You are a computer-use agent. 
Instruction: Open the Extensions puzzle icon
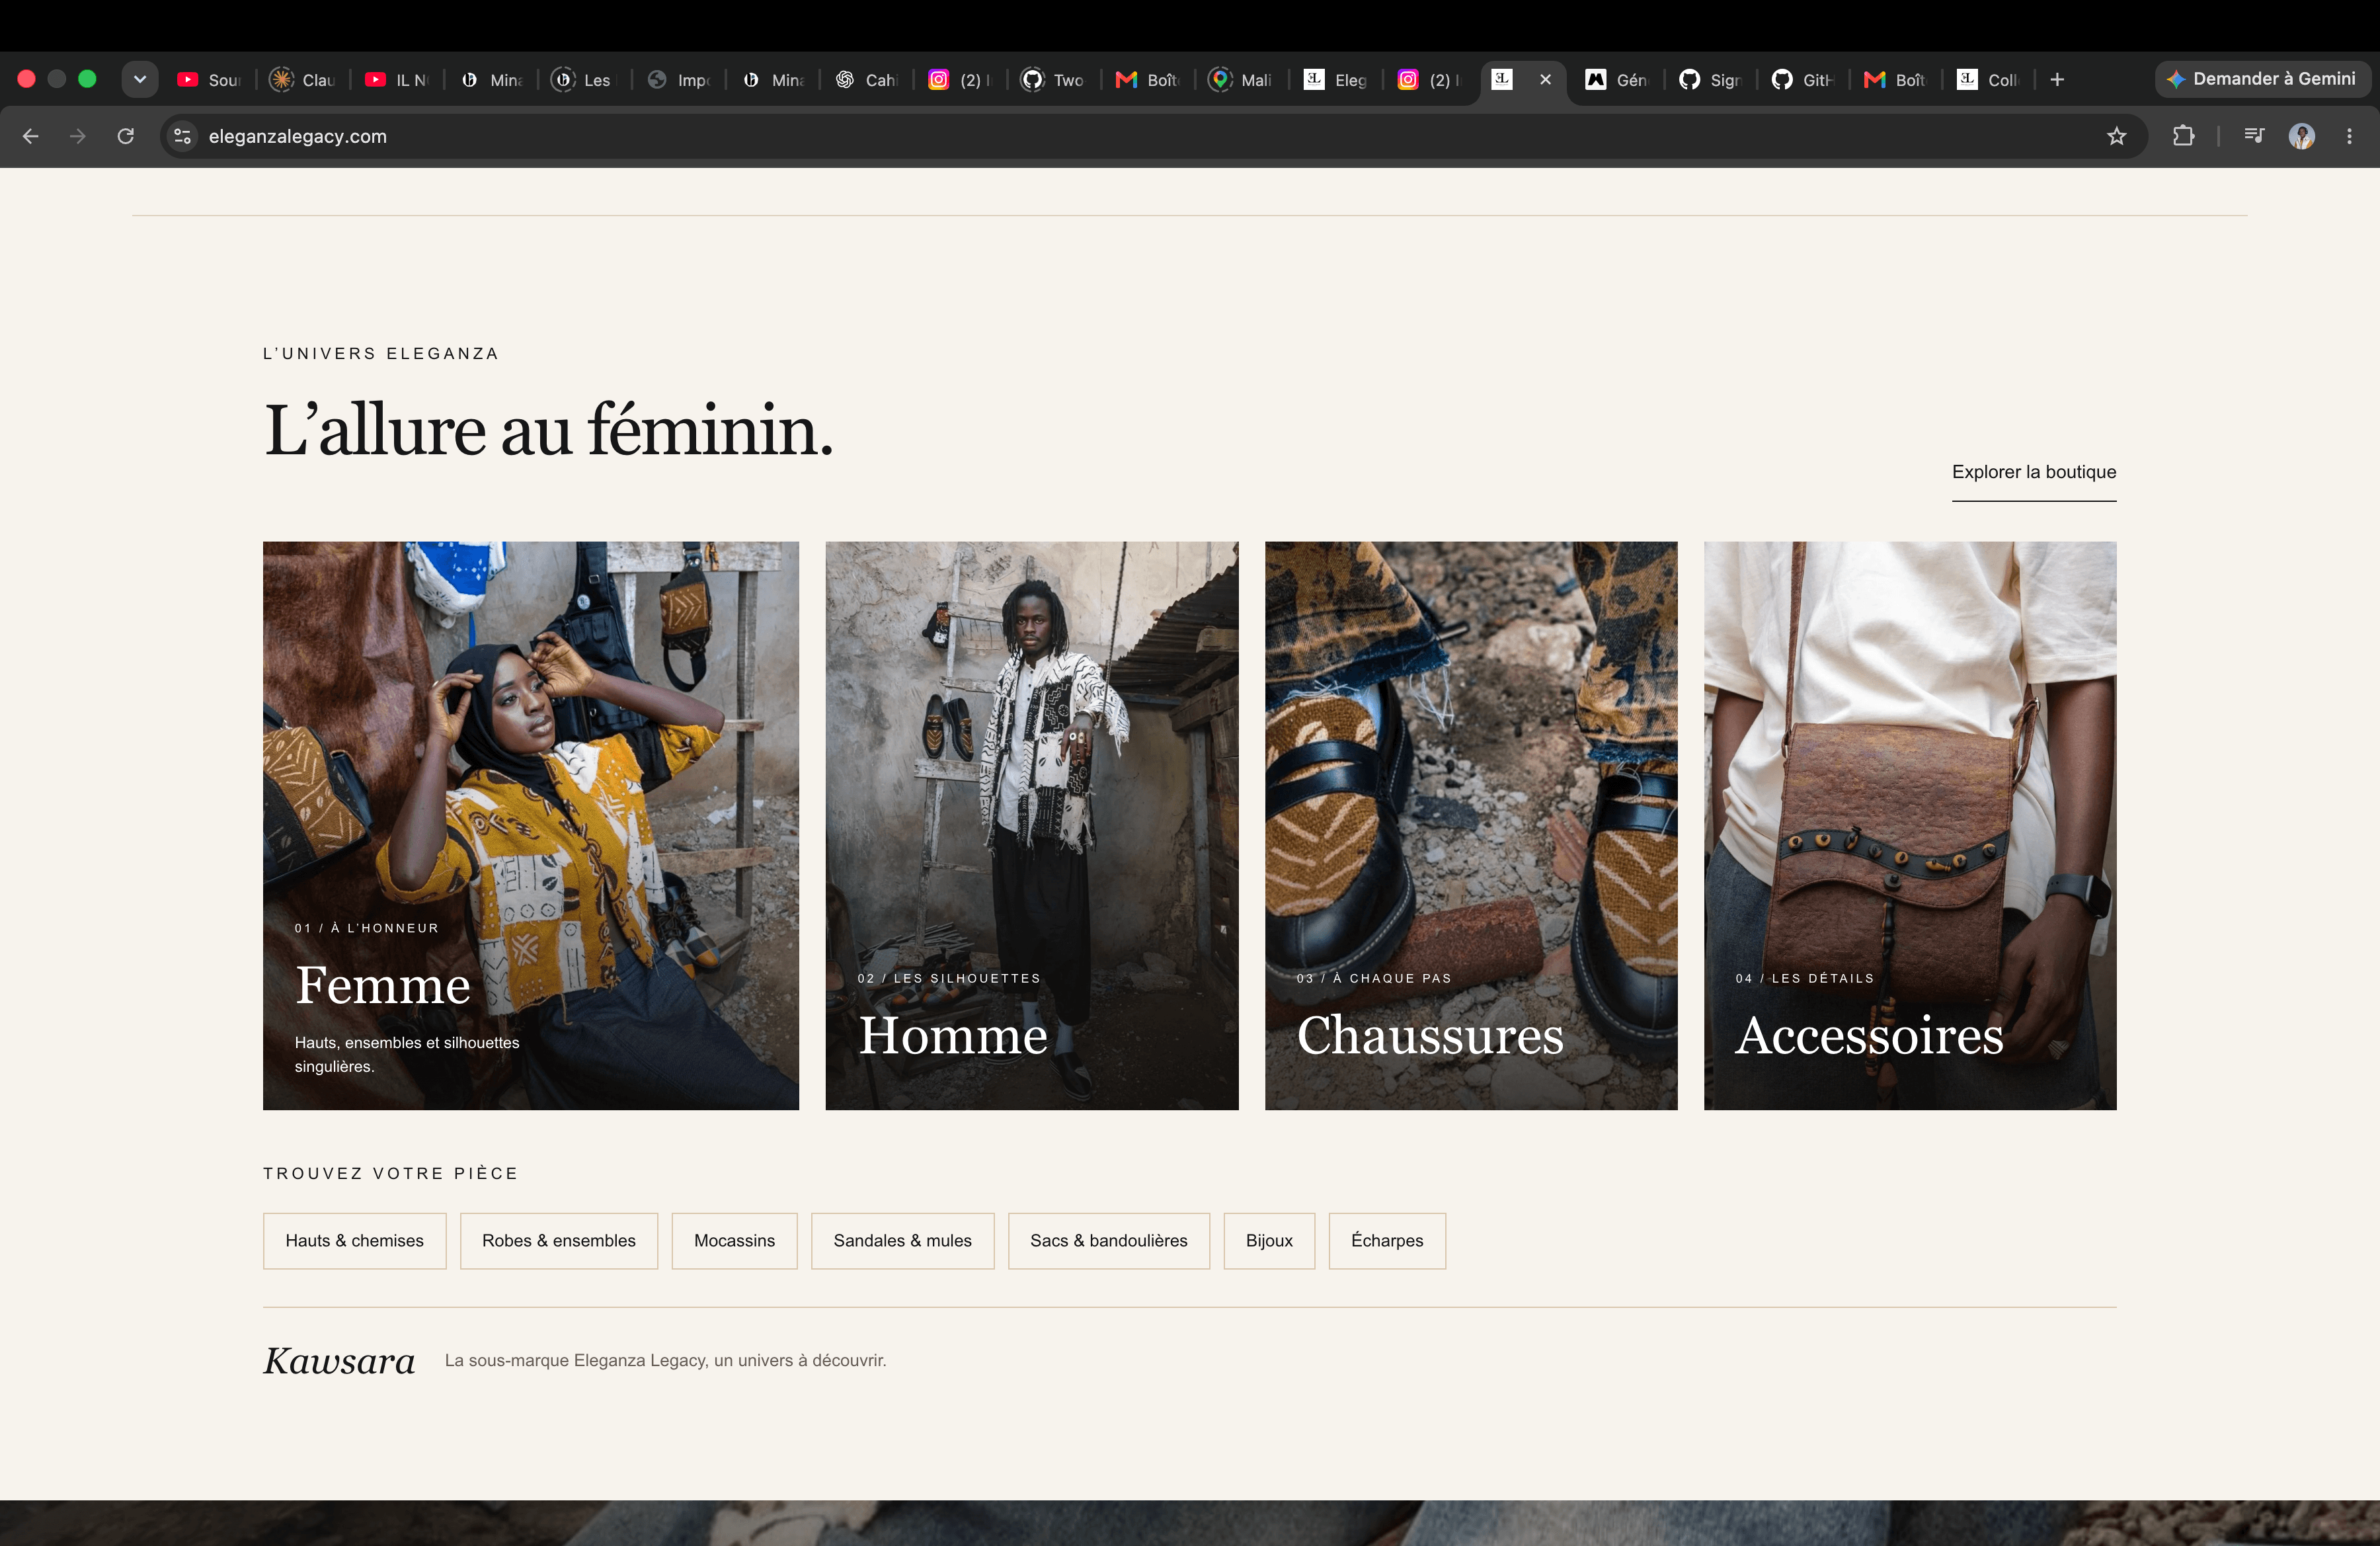2183,136
